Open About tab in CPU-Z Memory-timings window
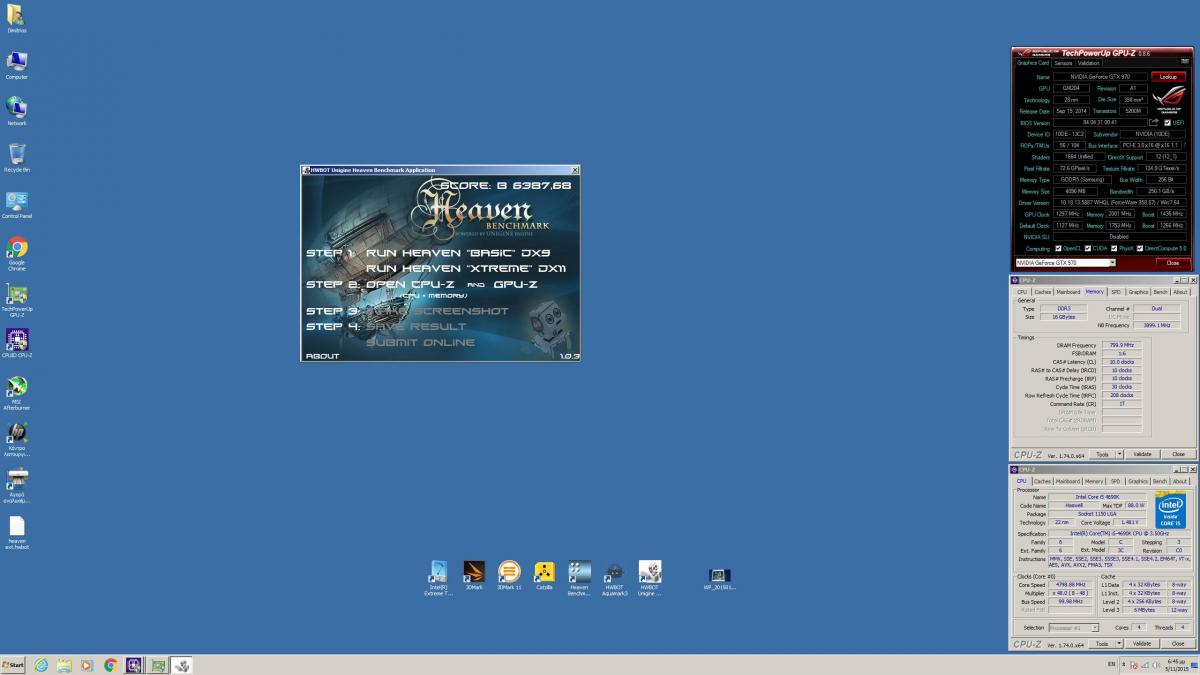 click(x=1180, y=292)
